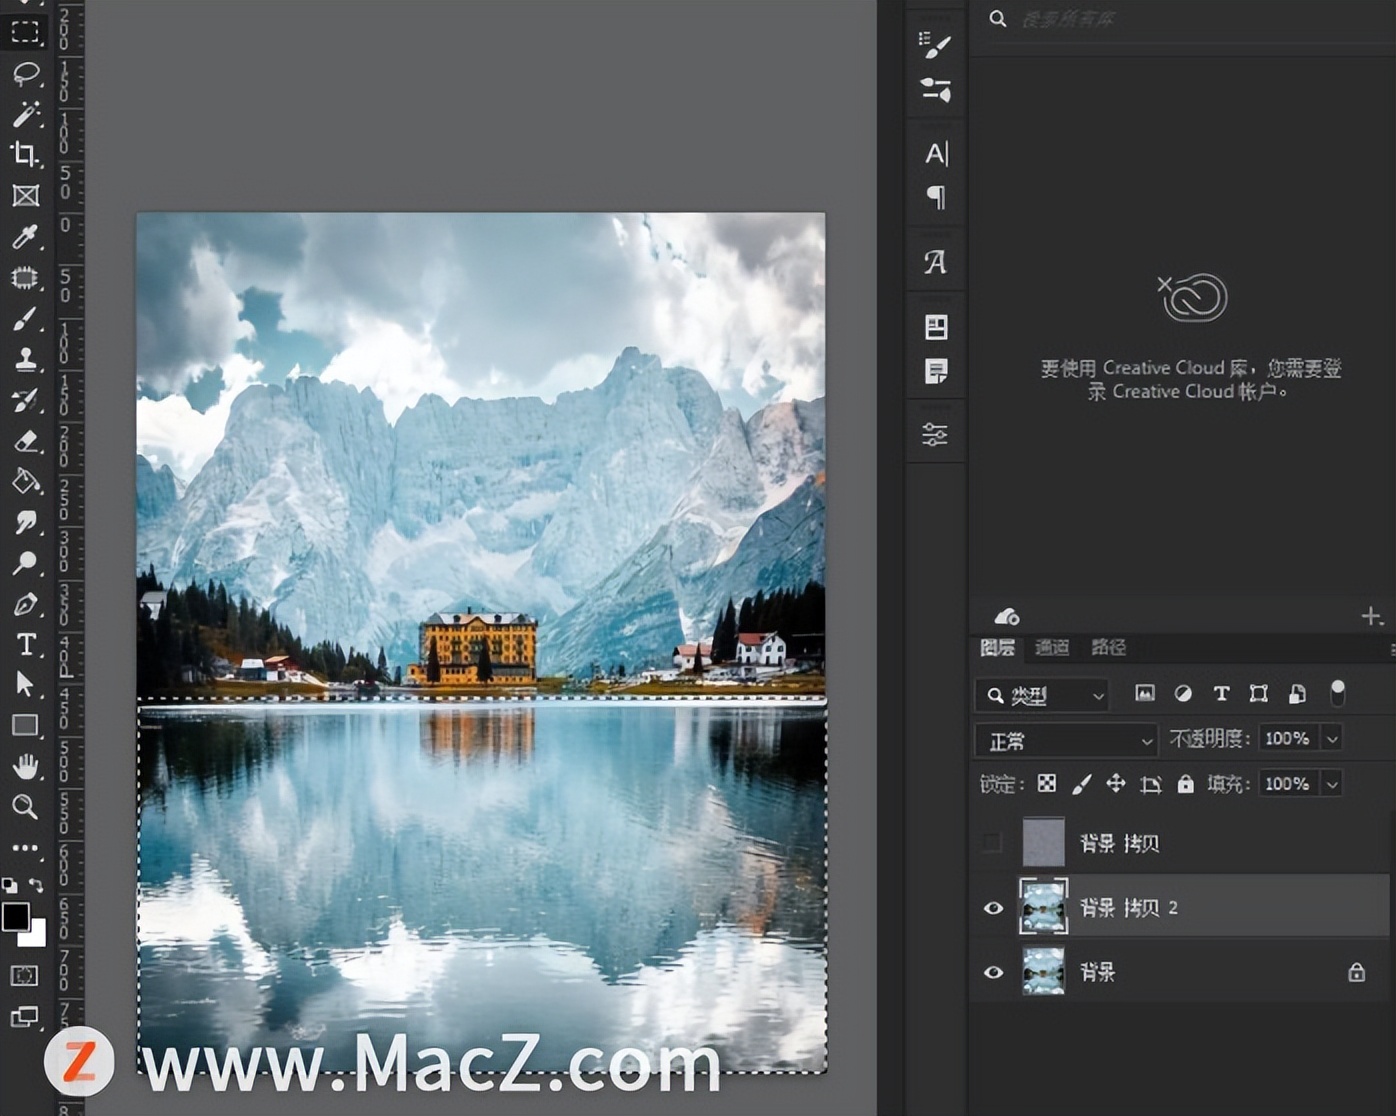The width and height of the screenshot is (1396, 1116).
Task: Select the Magic Wand tool
Action: coord(25,114)
